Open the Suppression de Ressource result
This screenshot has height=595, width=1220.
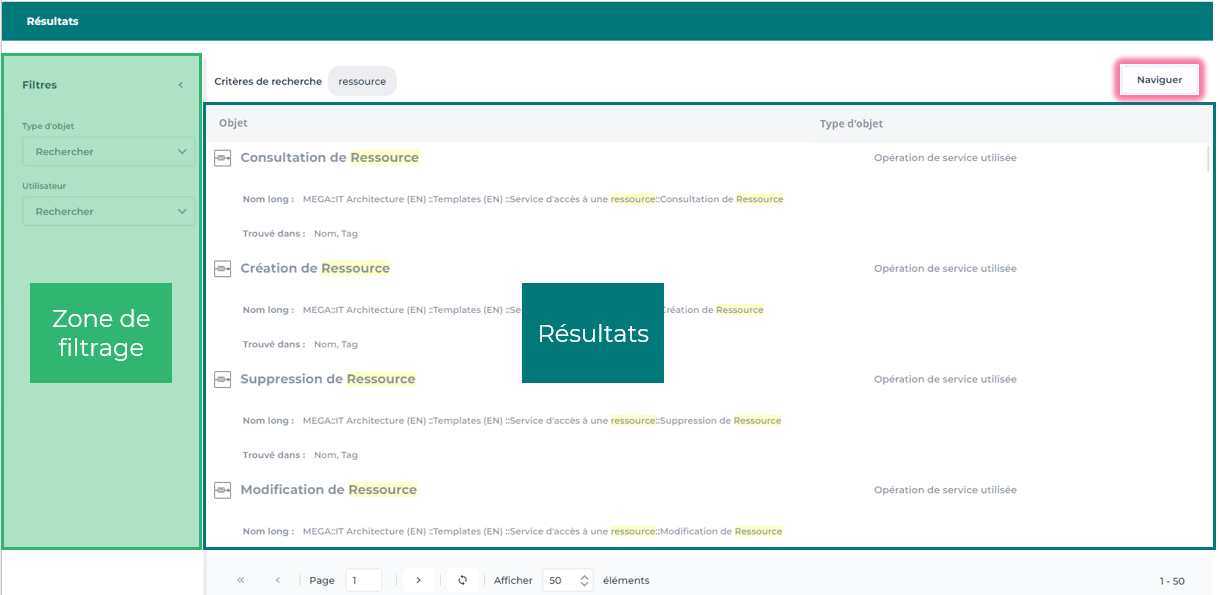[327, 380]
